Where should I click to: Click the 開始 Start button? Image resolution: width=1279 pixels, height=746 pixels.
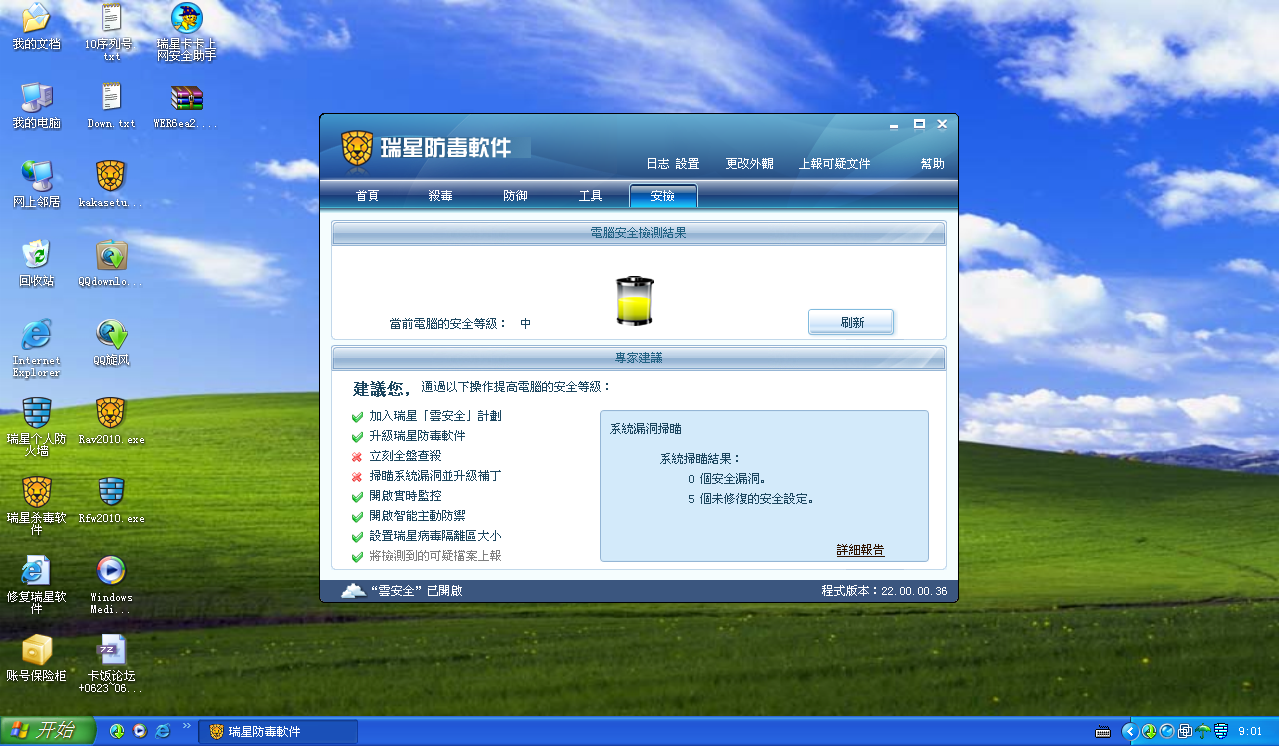pos(48,731)
